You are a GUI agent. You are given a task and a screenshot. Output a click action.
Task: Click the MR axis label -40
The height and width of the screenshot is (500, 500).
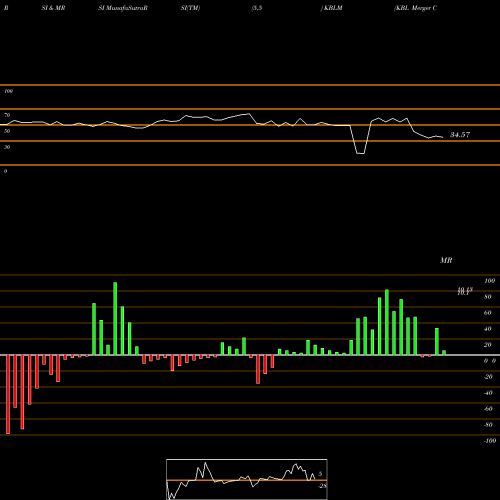click(x=488, y=393)
